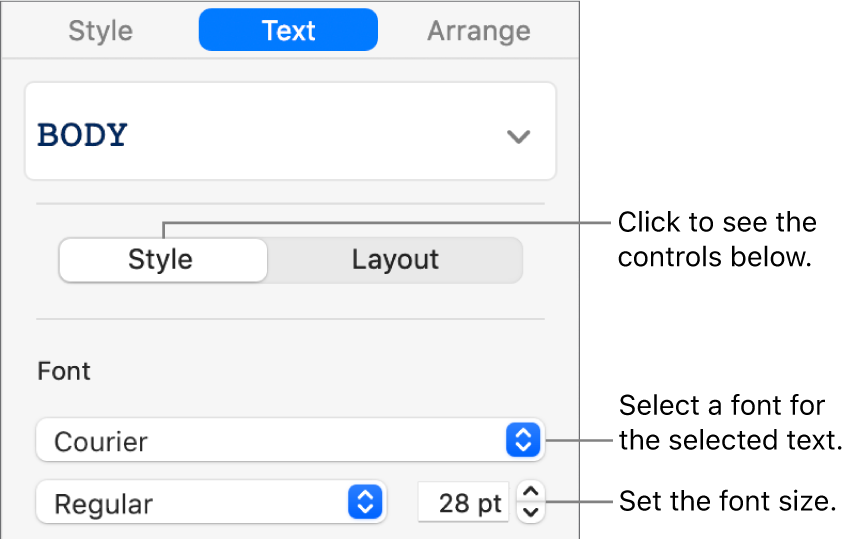Decrease font size with the down arrow
Screen dimensions: 857x539
pos(531,512)
